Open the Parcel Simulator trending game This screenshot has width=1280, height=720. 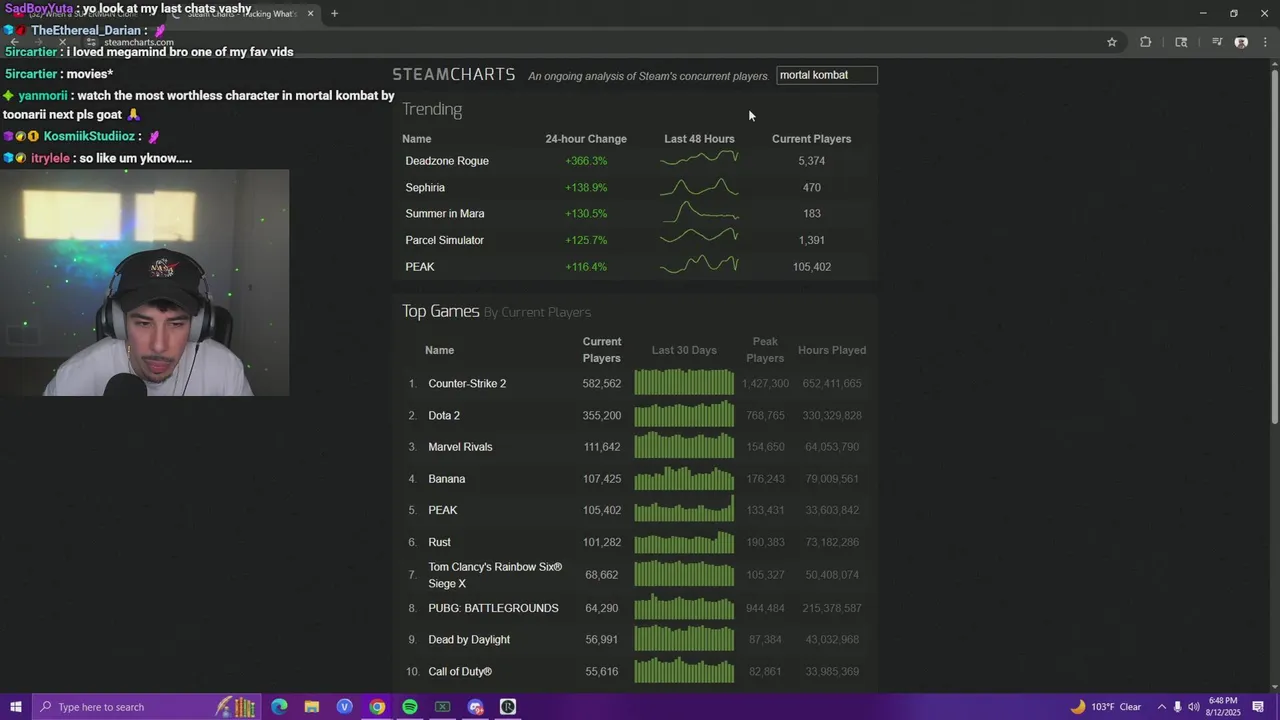(444, 240)
